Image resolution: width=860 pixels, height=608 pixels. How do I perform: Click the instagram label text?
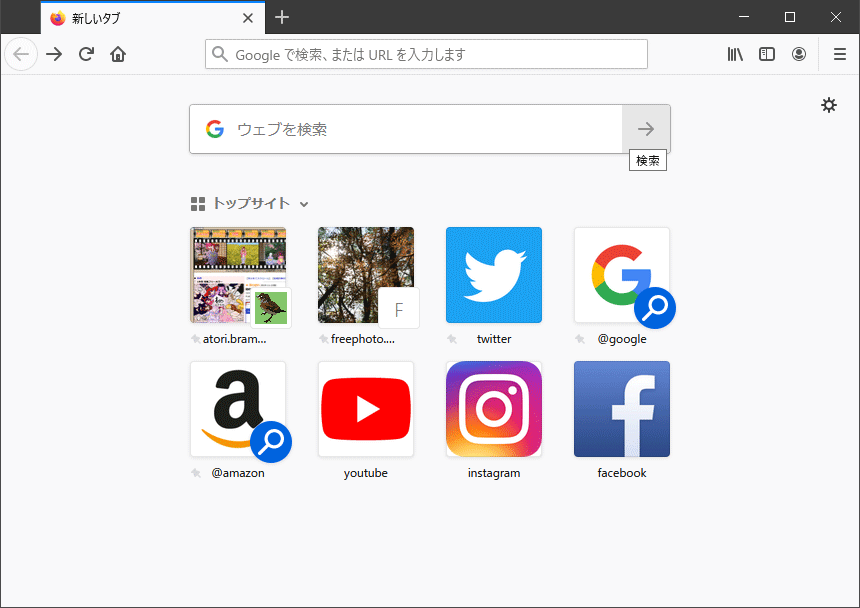(494, 473)
